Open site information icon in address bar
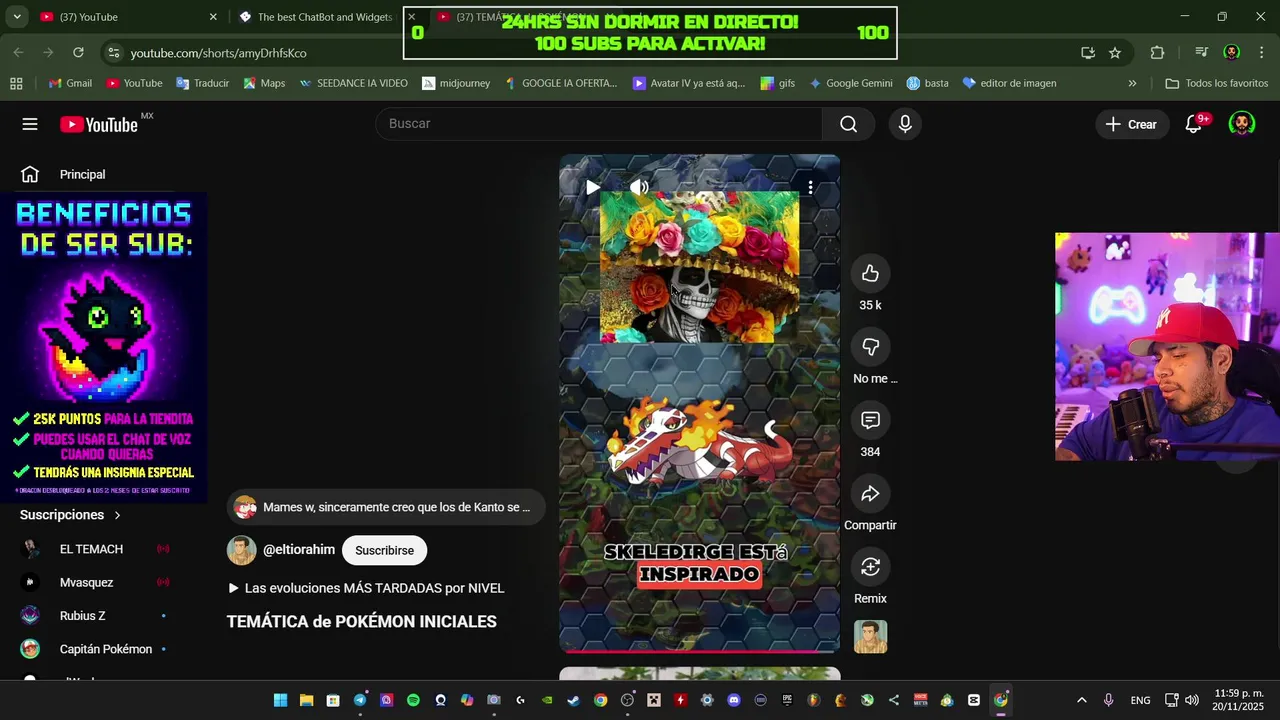1280x720 pixels. coord(113,53)
